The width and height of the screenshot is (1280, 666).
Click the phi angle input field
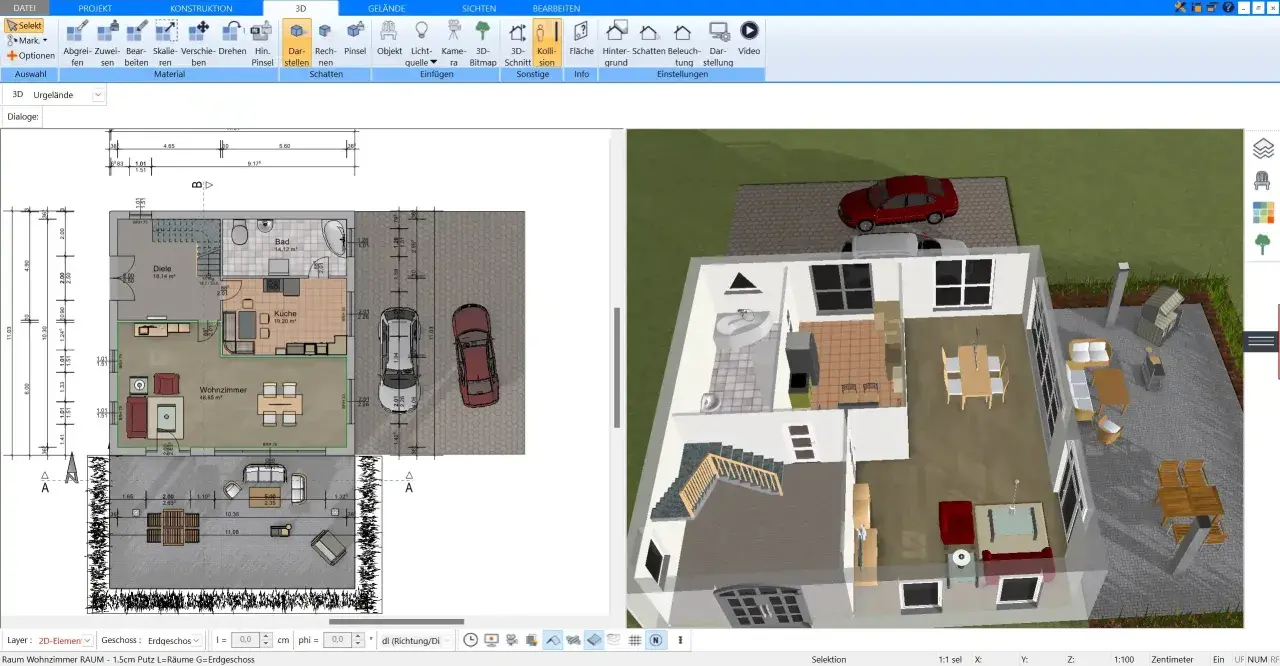339,640
